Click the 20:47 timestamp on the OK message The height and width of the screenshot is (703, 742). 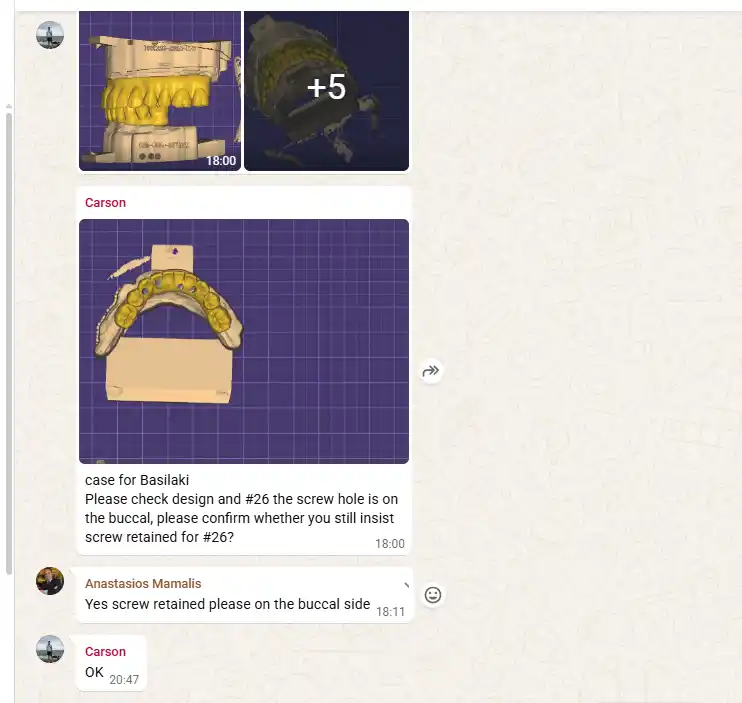(x=124, y=680)
